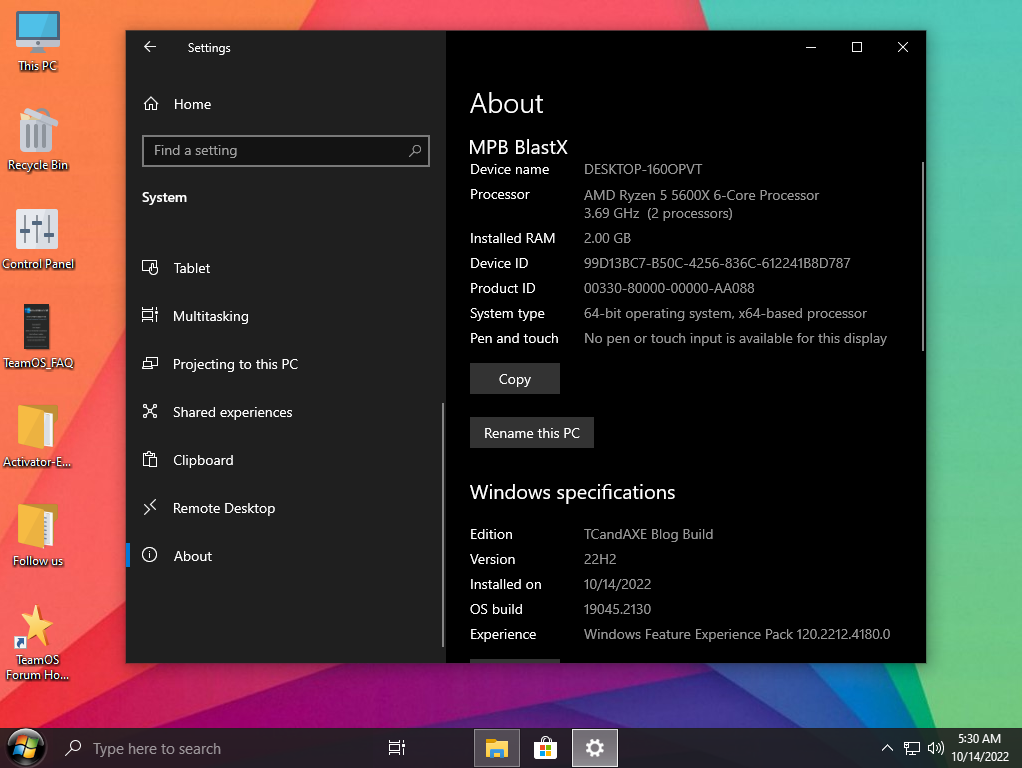Open File Explorer from the taskbar
Image resolution: width=1022 pixels, height=768 pixels.
click(496, 748)
